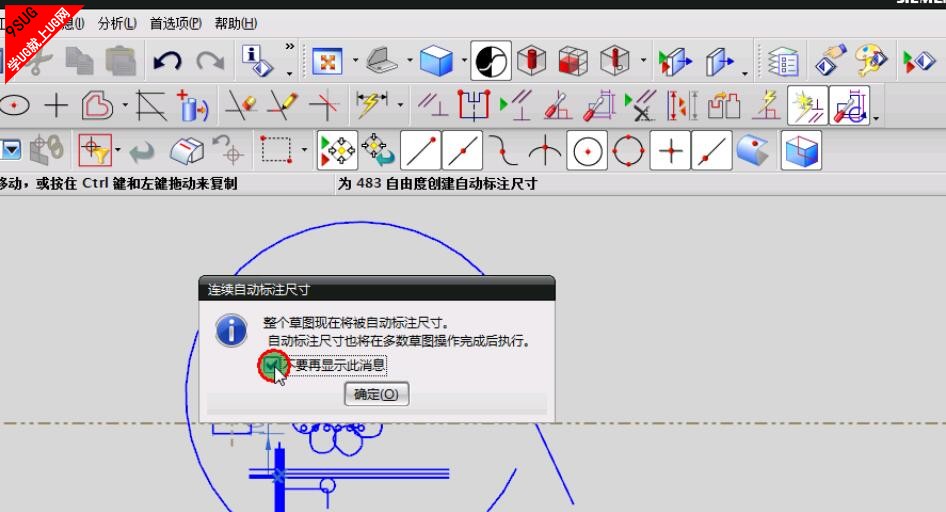
Task: Toggle Point on Curve snap option
Action: (x=712, y=150)
